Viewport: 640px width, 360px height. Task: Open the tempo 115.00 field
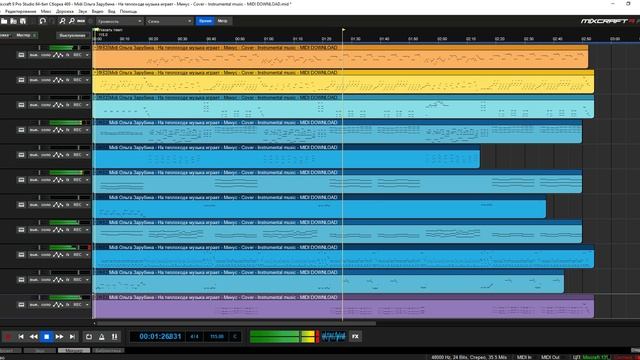[x=217, y=337]
